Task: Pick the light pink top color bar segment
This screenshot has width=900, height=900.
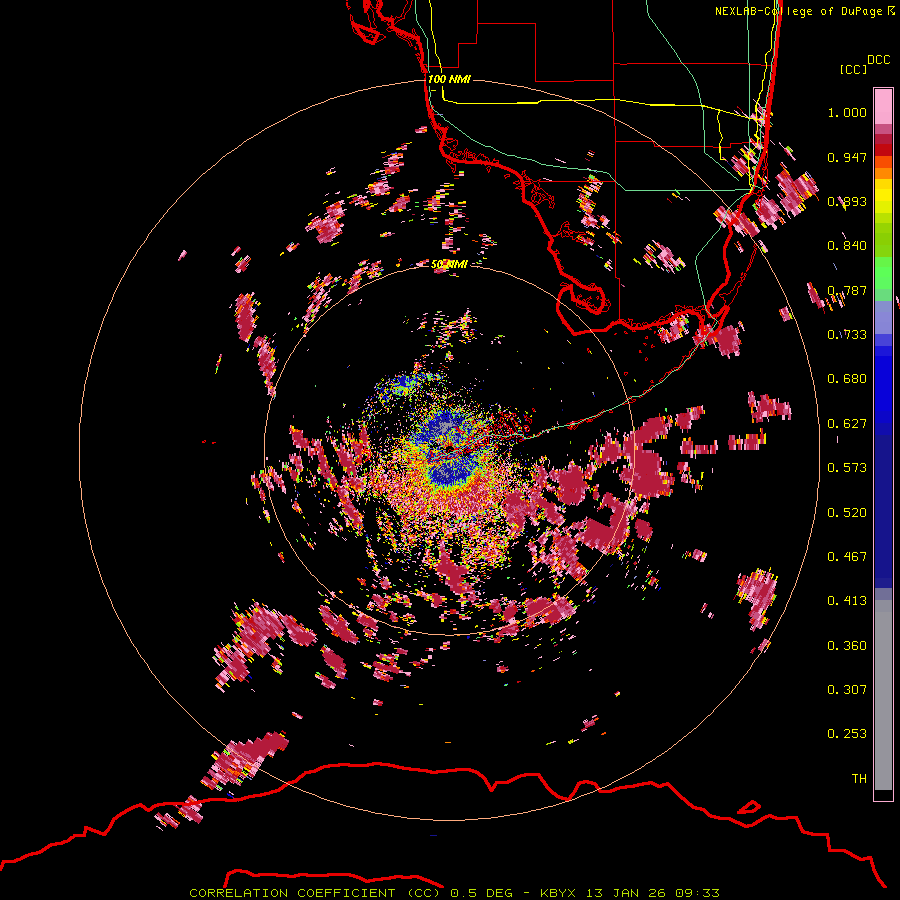Action: pyautogui.click(x=883, y=107)
